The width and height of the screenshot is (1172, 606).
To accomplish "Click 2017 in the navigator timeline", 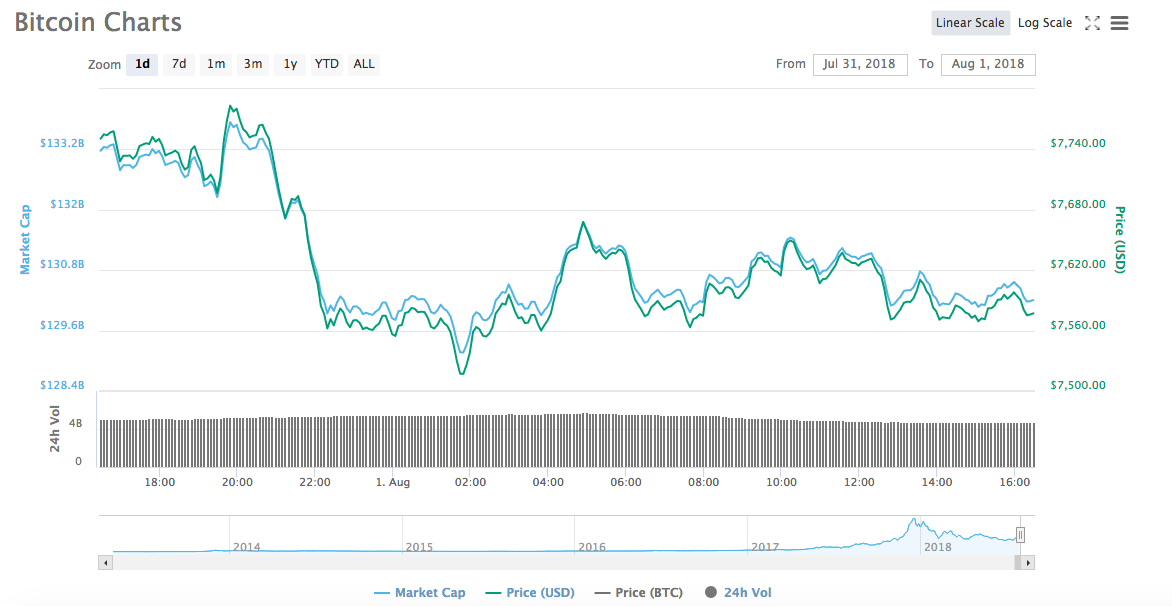I will point(765,547).
